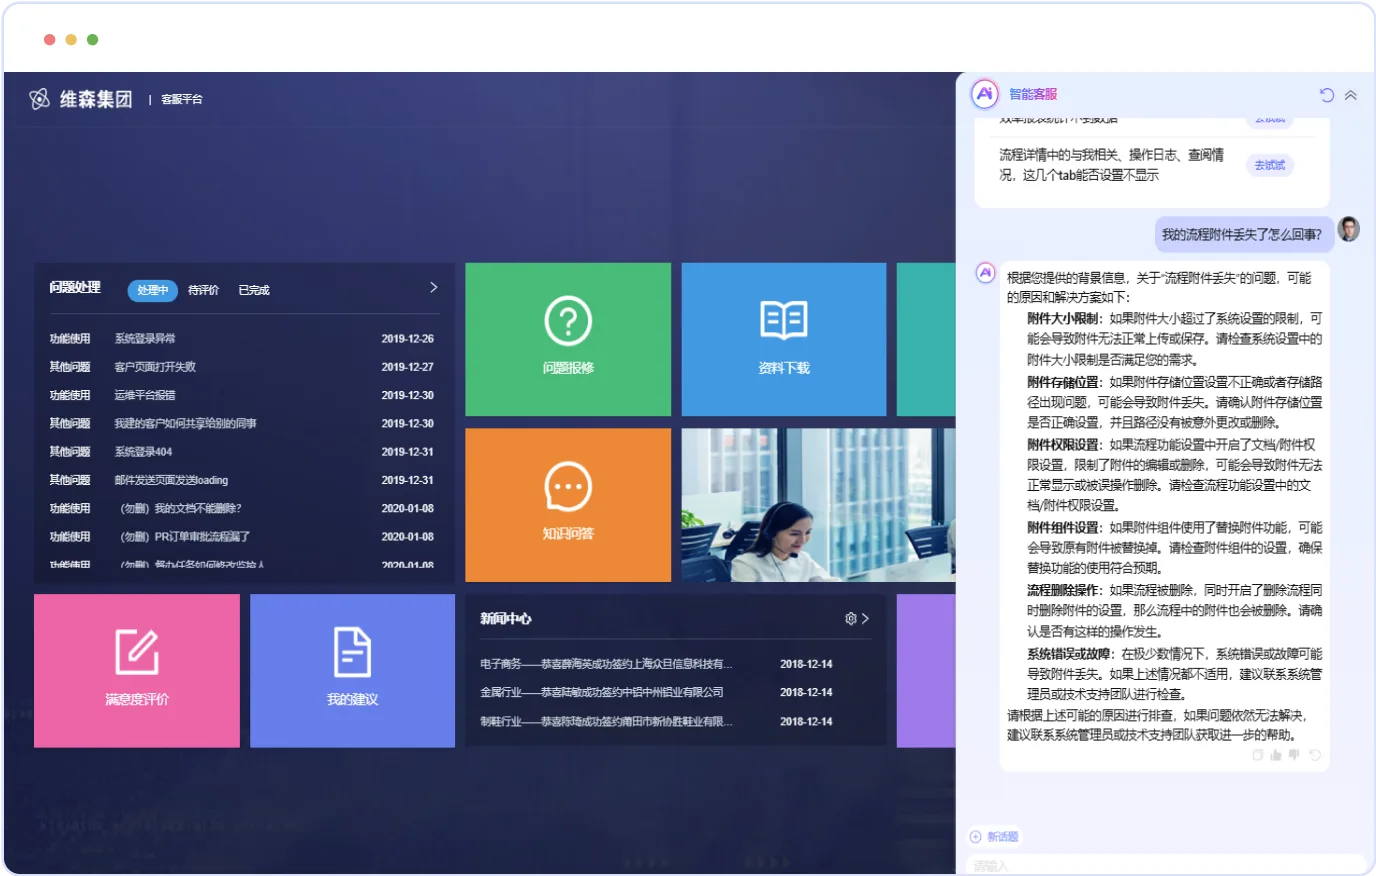
Task: Click the AI 智能客服 avatar icon
Action: (x=985, y=94)
